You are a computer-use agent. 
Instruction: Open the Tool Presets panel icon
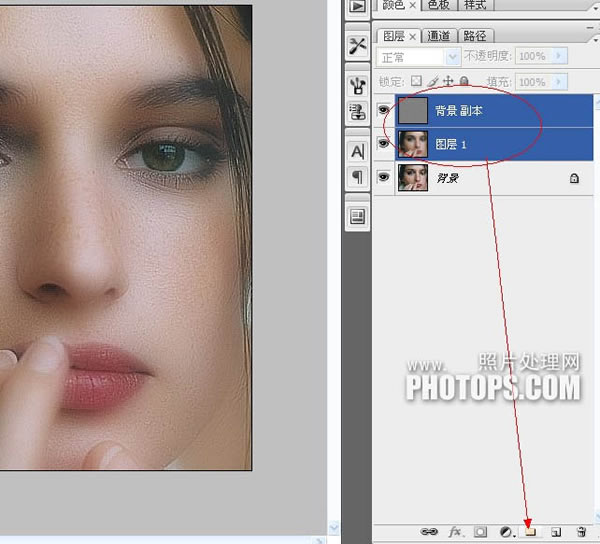coord(357,46)
